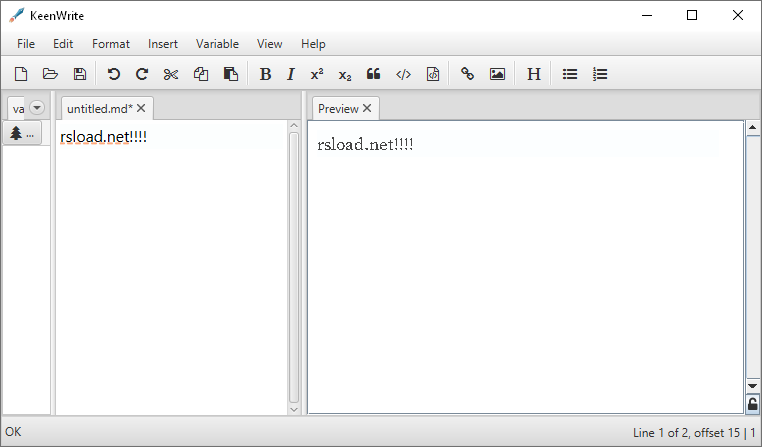Open a file using folder icon
Screen dimensions: 762x447
pos(50,74)
